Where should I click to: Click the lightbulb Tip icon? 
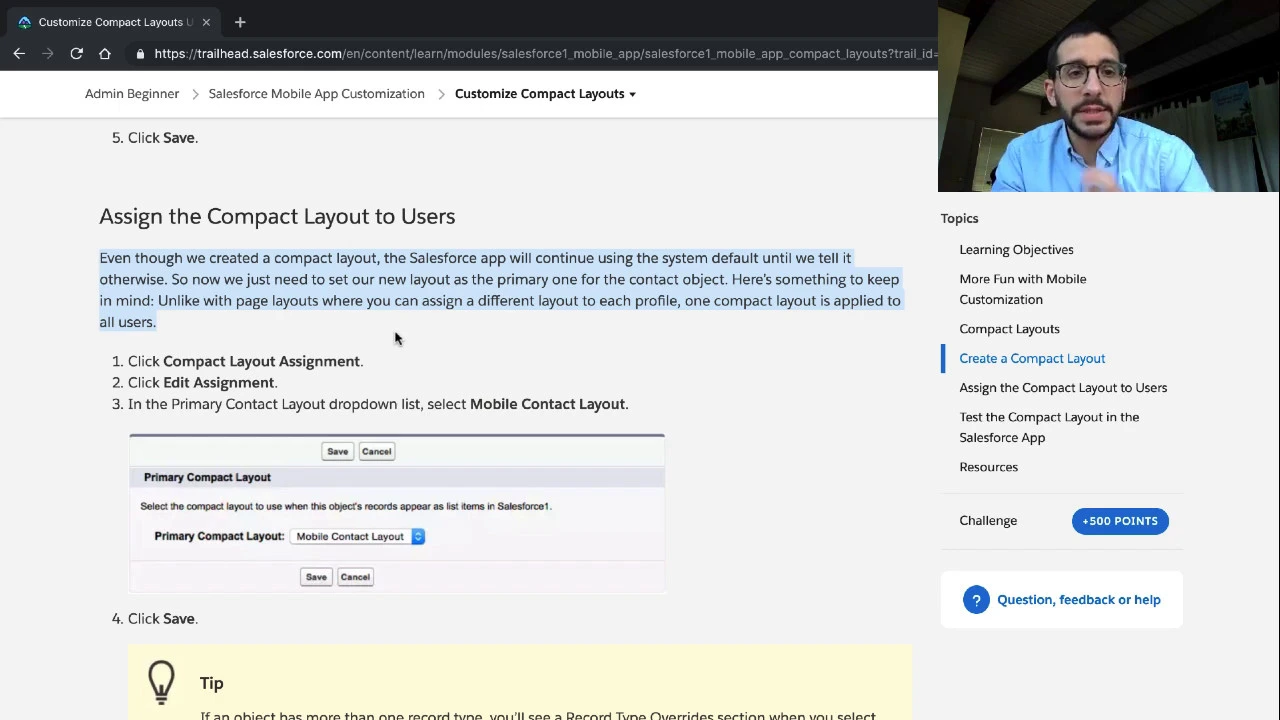point(161,682)
